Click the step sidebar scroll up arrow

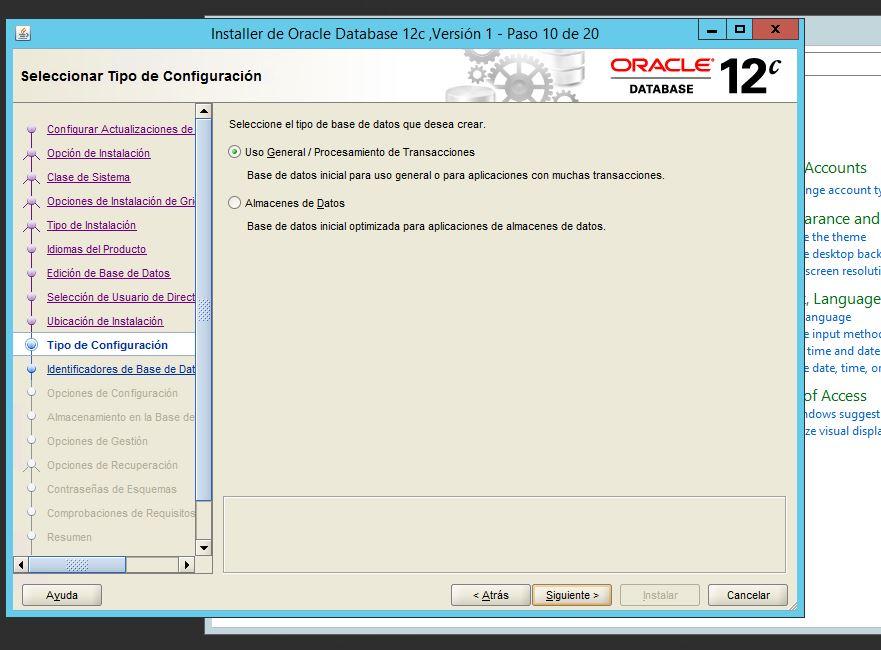click(x=203, y=111)
